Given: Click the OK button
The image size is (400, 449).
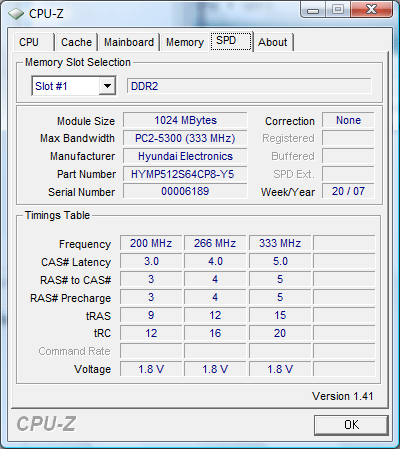Looking at the screenshot, I should pos(351,425).
